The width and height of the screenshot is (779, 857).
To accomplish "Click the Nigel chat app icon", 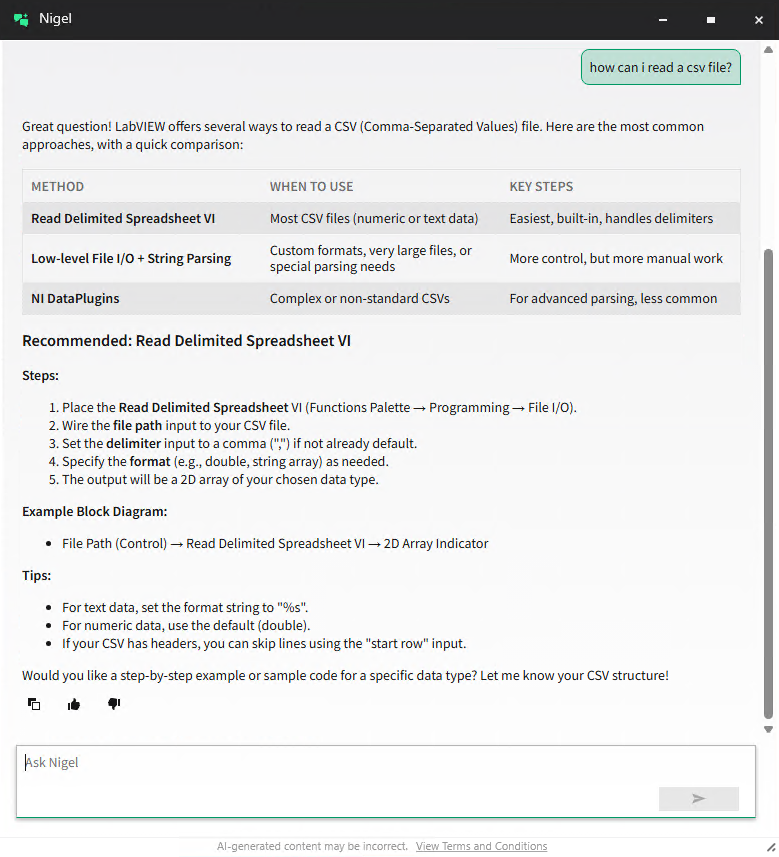I will (x=21, y=20).
